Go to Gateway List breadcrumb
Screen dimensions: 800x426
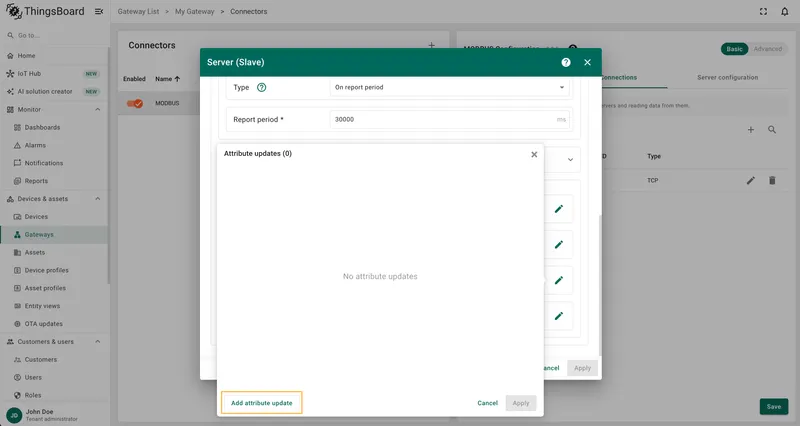click(138, 11)
